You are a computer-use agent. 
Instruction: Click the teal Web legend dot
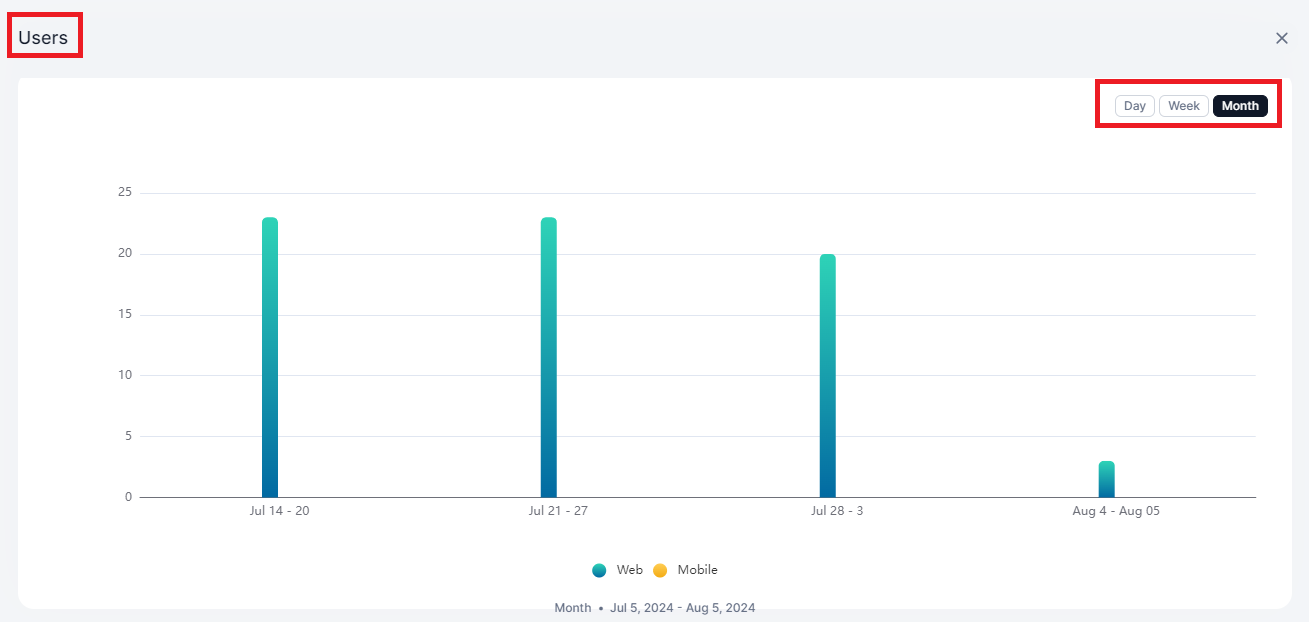tap(598, 569)
